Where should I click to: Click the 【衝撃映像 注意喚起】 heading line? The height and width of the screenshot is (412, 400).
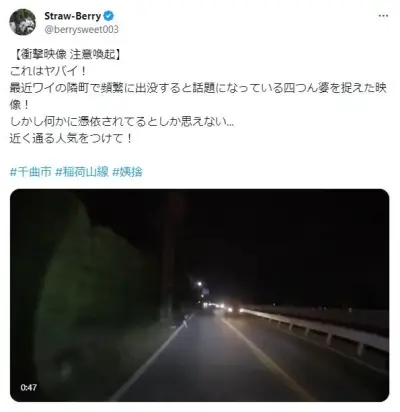[65, 54]
